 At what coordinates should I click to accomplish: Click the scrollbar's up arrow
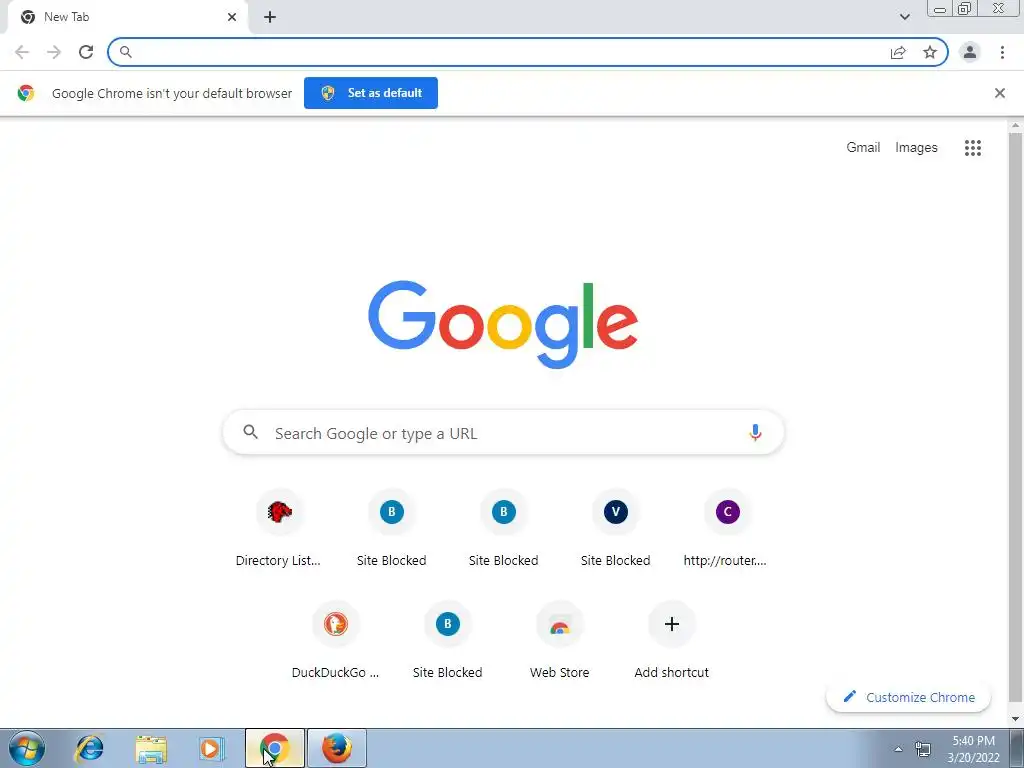click(x=1015, y=124)
